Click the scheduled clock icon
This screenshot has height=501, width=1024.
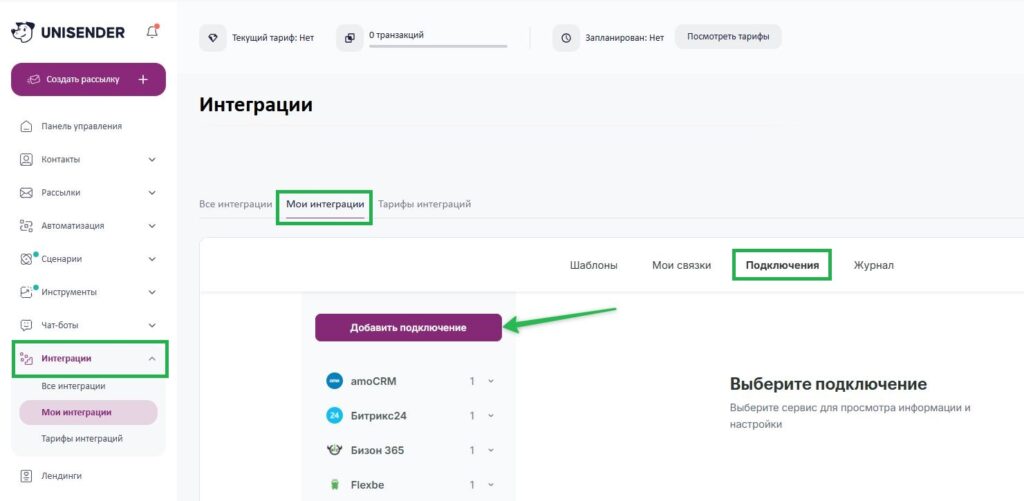(x=566, y=38)
